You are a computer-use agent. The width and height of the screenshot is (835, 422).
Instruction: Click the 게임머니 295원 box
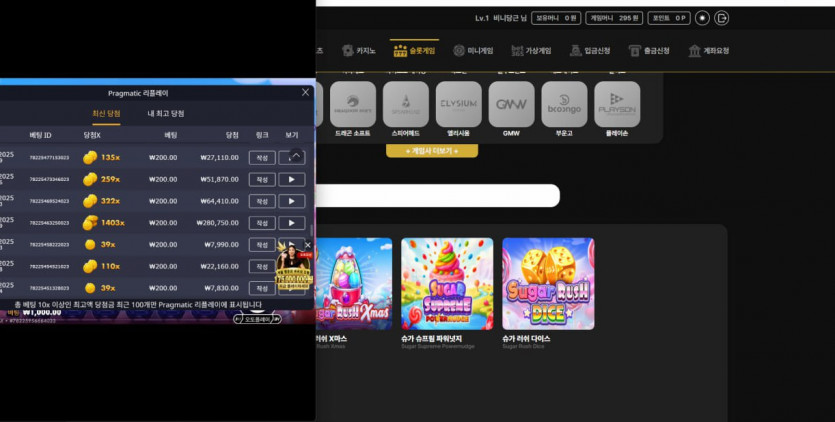click(x=614, y=18)
